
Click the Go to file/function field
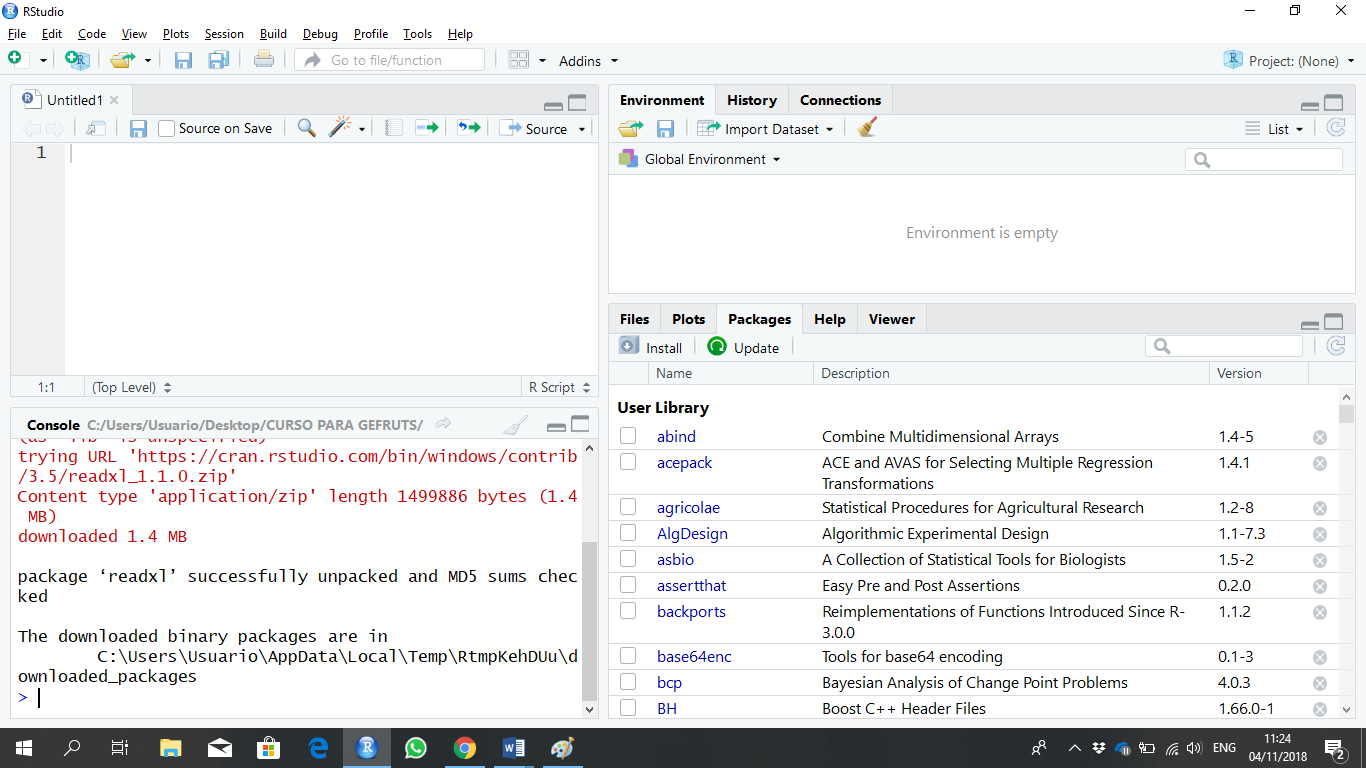[x=389, y=60]
